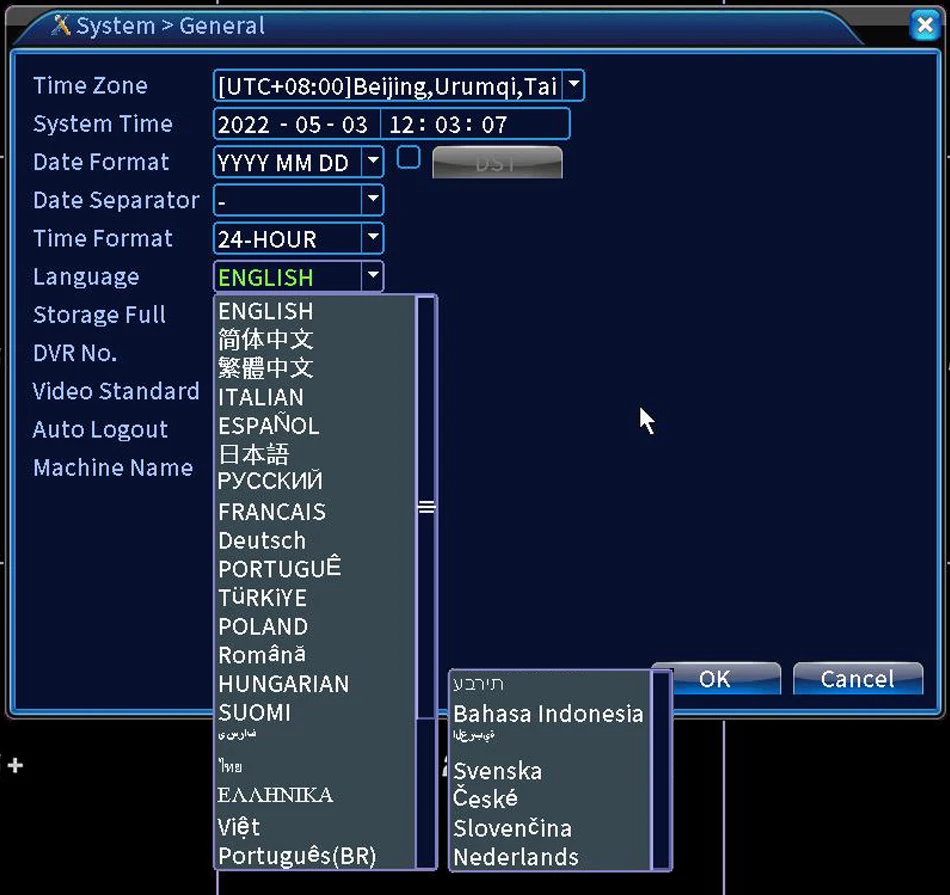Pick Bahasa Indonesia from the list
The image size is (950, 895).
coord(548,714)
